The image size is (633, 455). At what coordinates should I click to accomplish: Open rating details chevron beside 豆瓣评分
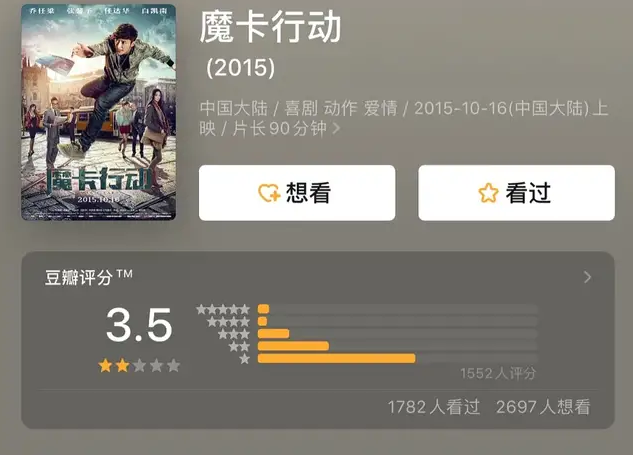(587, 277)
